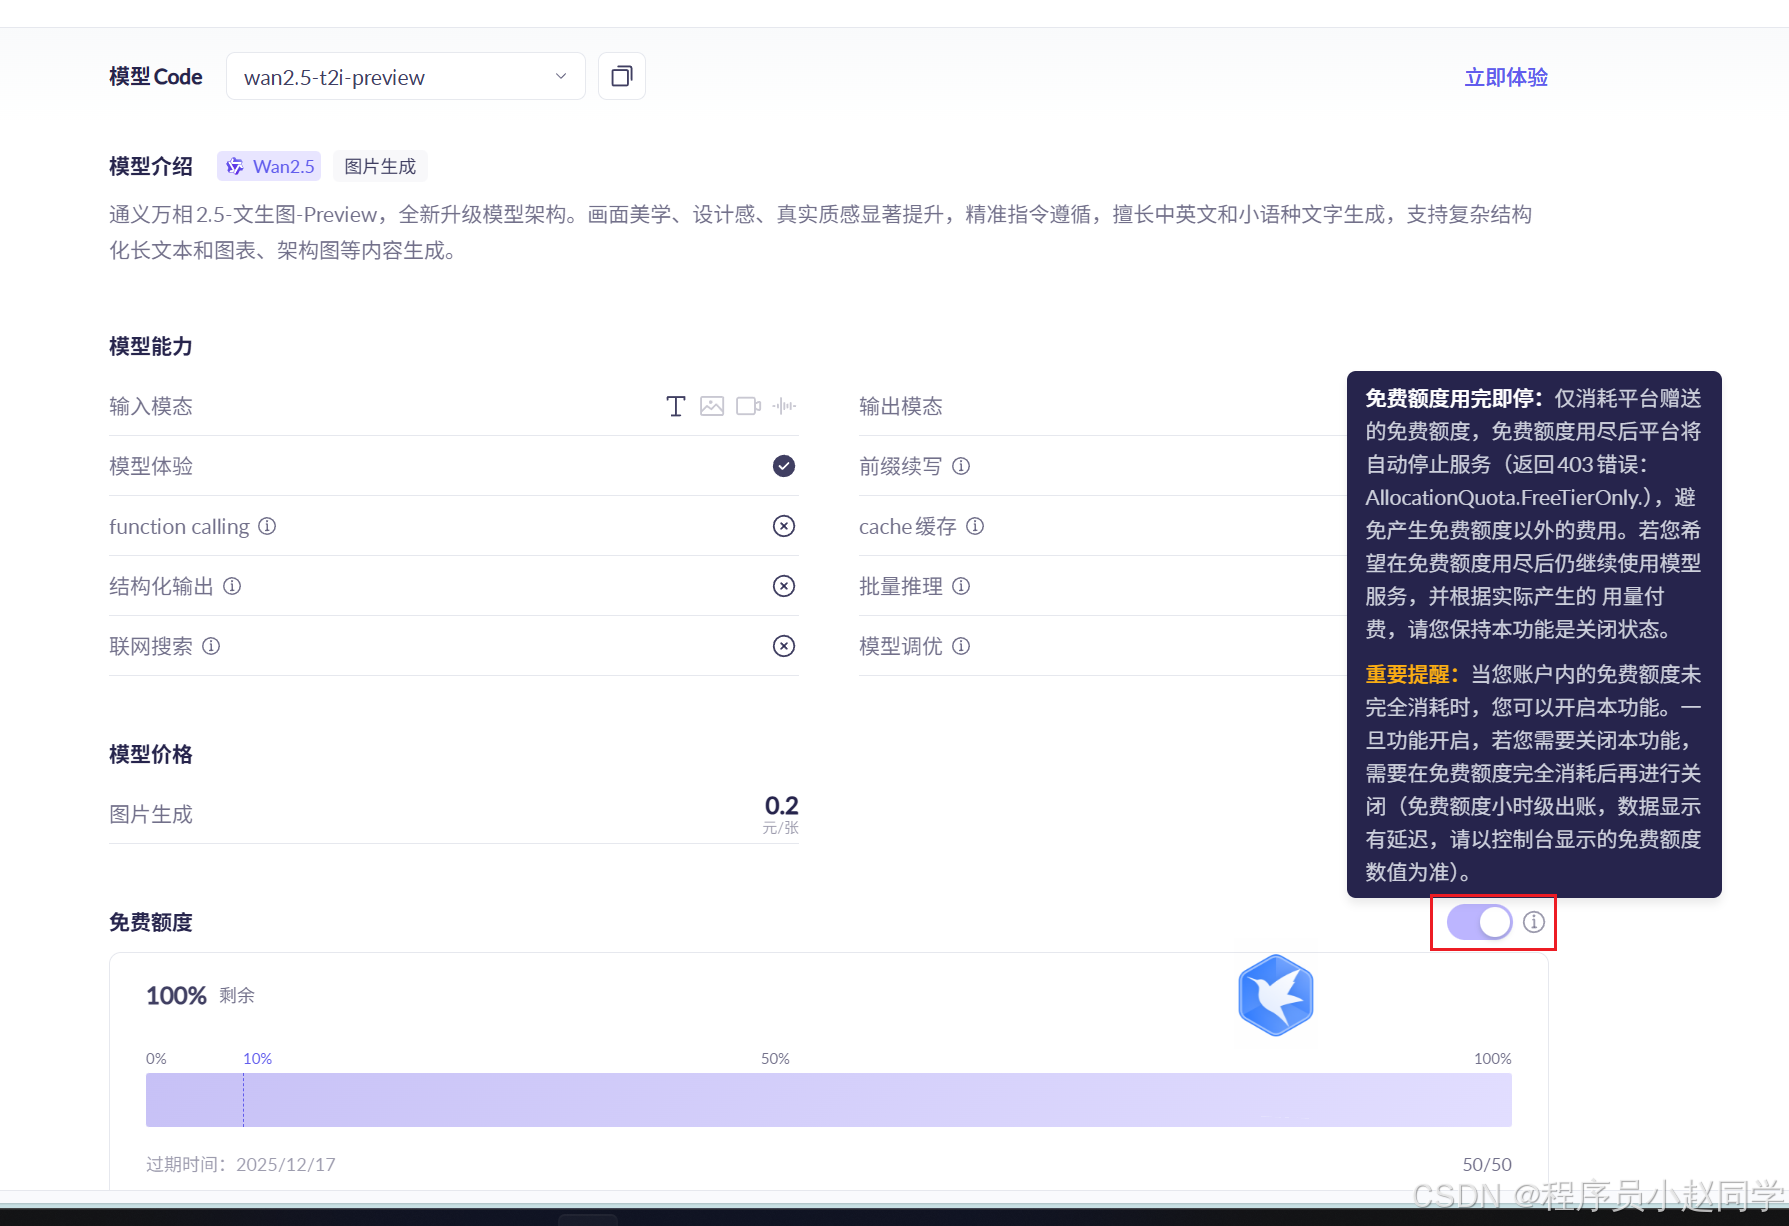Open the model code dropdown
Image resolution: width=1789 pixels, height=1226 pixels.
point(559,76)
